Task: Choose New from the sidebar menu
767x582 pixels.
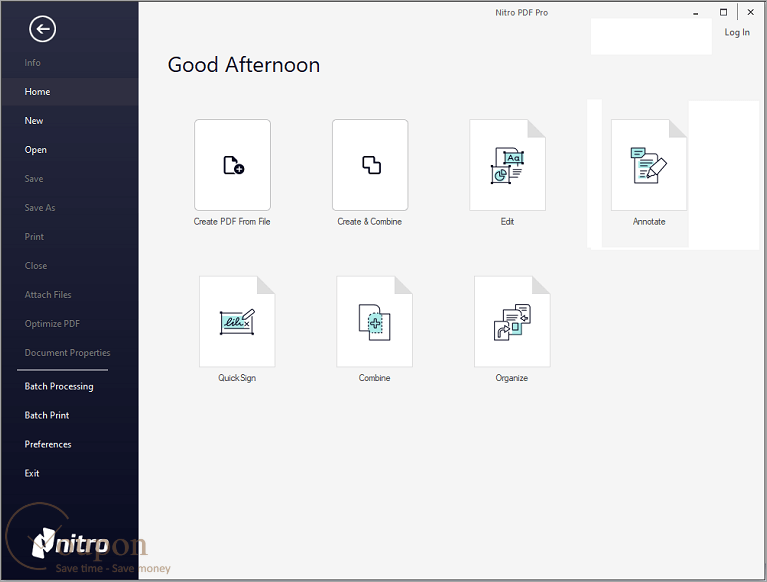Action: coord(34,120)
